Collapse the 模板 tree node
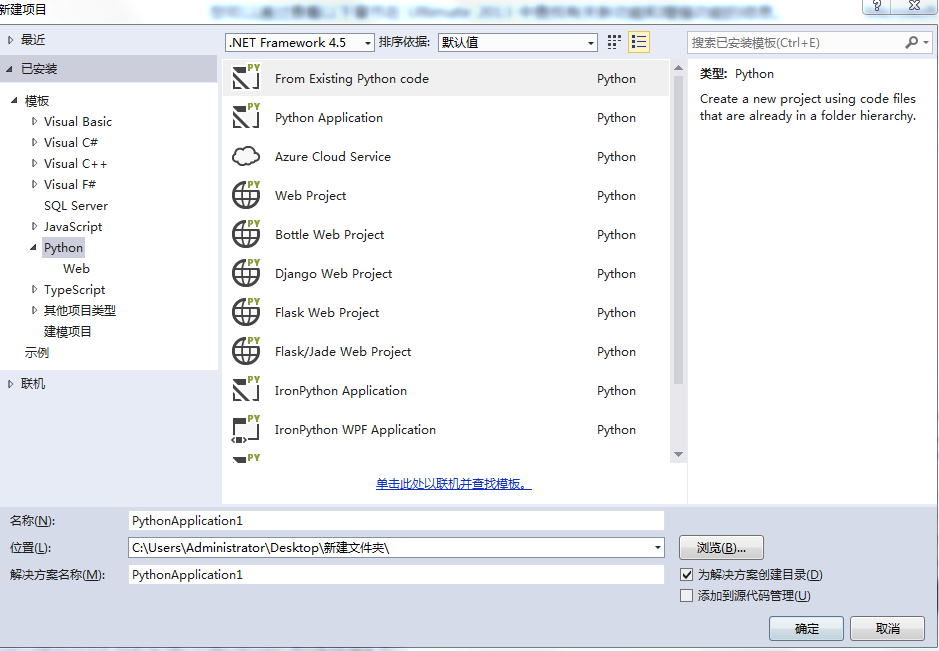Image resolution: width=939 pixels, height=651 pixels. pyautogui.click(x=14, y=101)
